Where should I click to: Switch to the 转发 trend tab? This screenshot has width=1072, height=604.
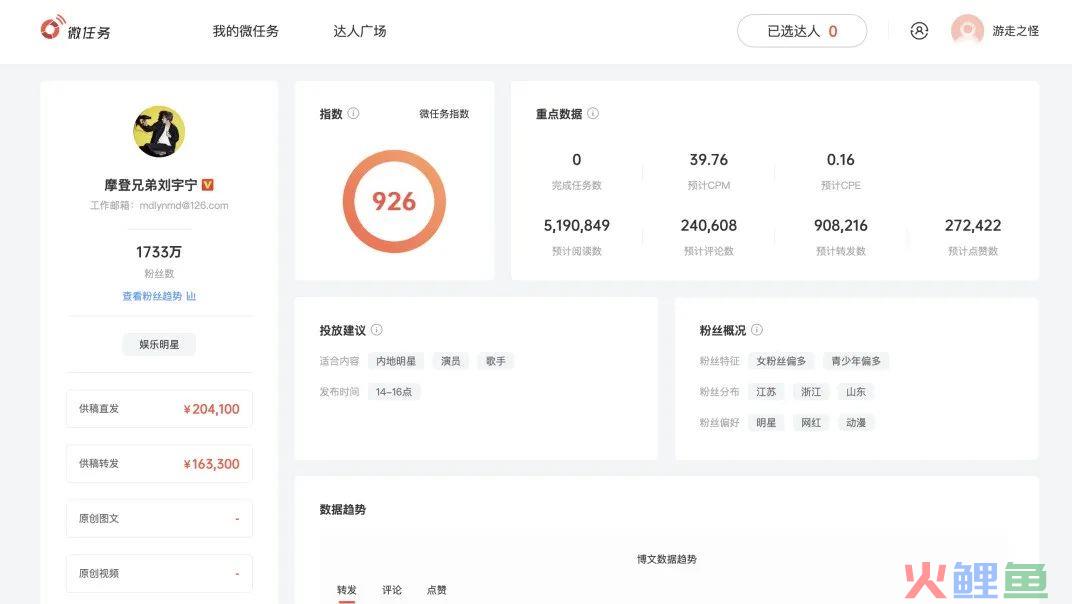point(347,590)
